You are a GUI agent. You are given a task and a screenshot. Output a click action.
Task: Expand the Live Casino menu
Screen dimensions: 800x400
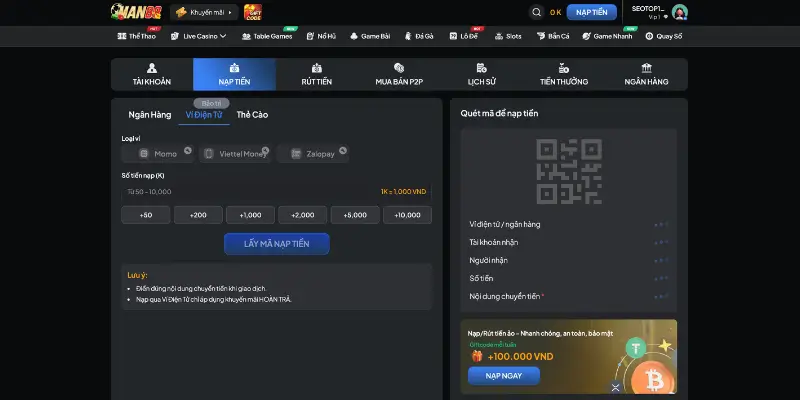coord(198,36)
